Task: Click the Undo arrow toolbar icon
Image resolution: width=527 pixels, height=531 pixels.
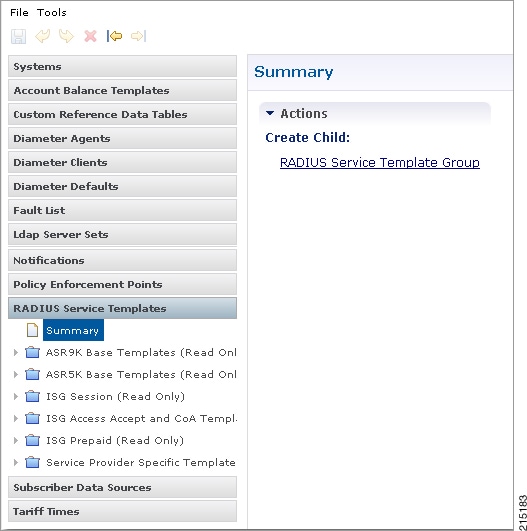Action: [43, 36]
